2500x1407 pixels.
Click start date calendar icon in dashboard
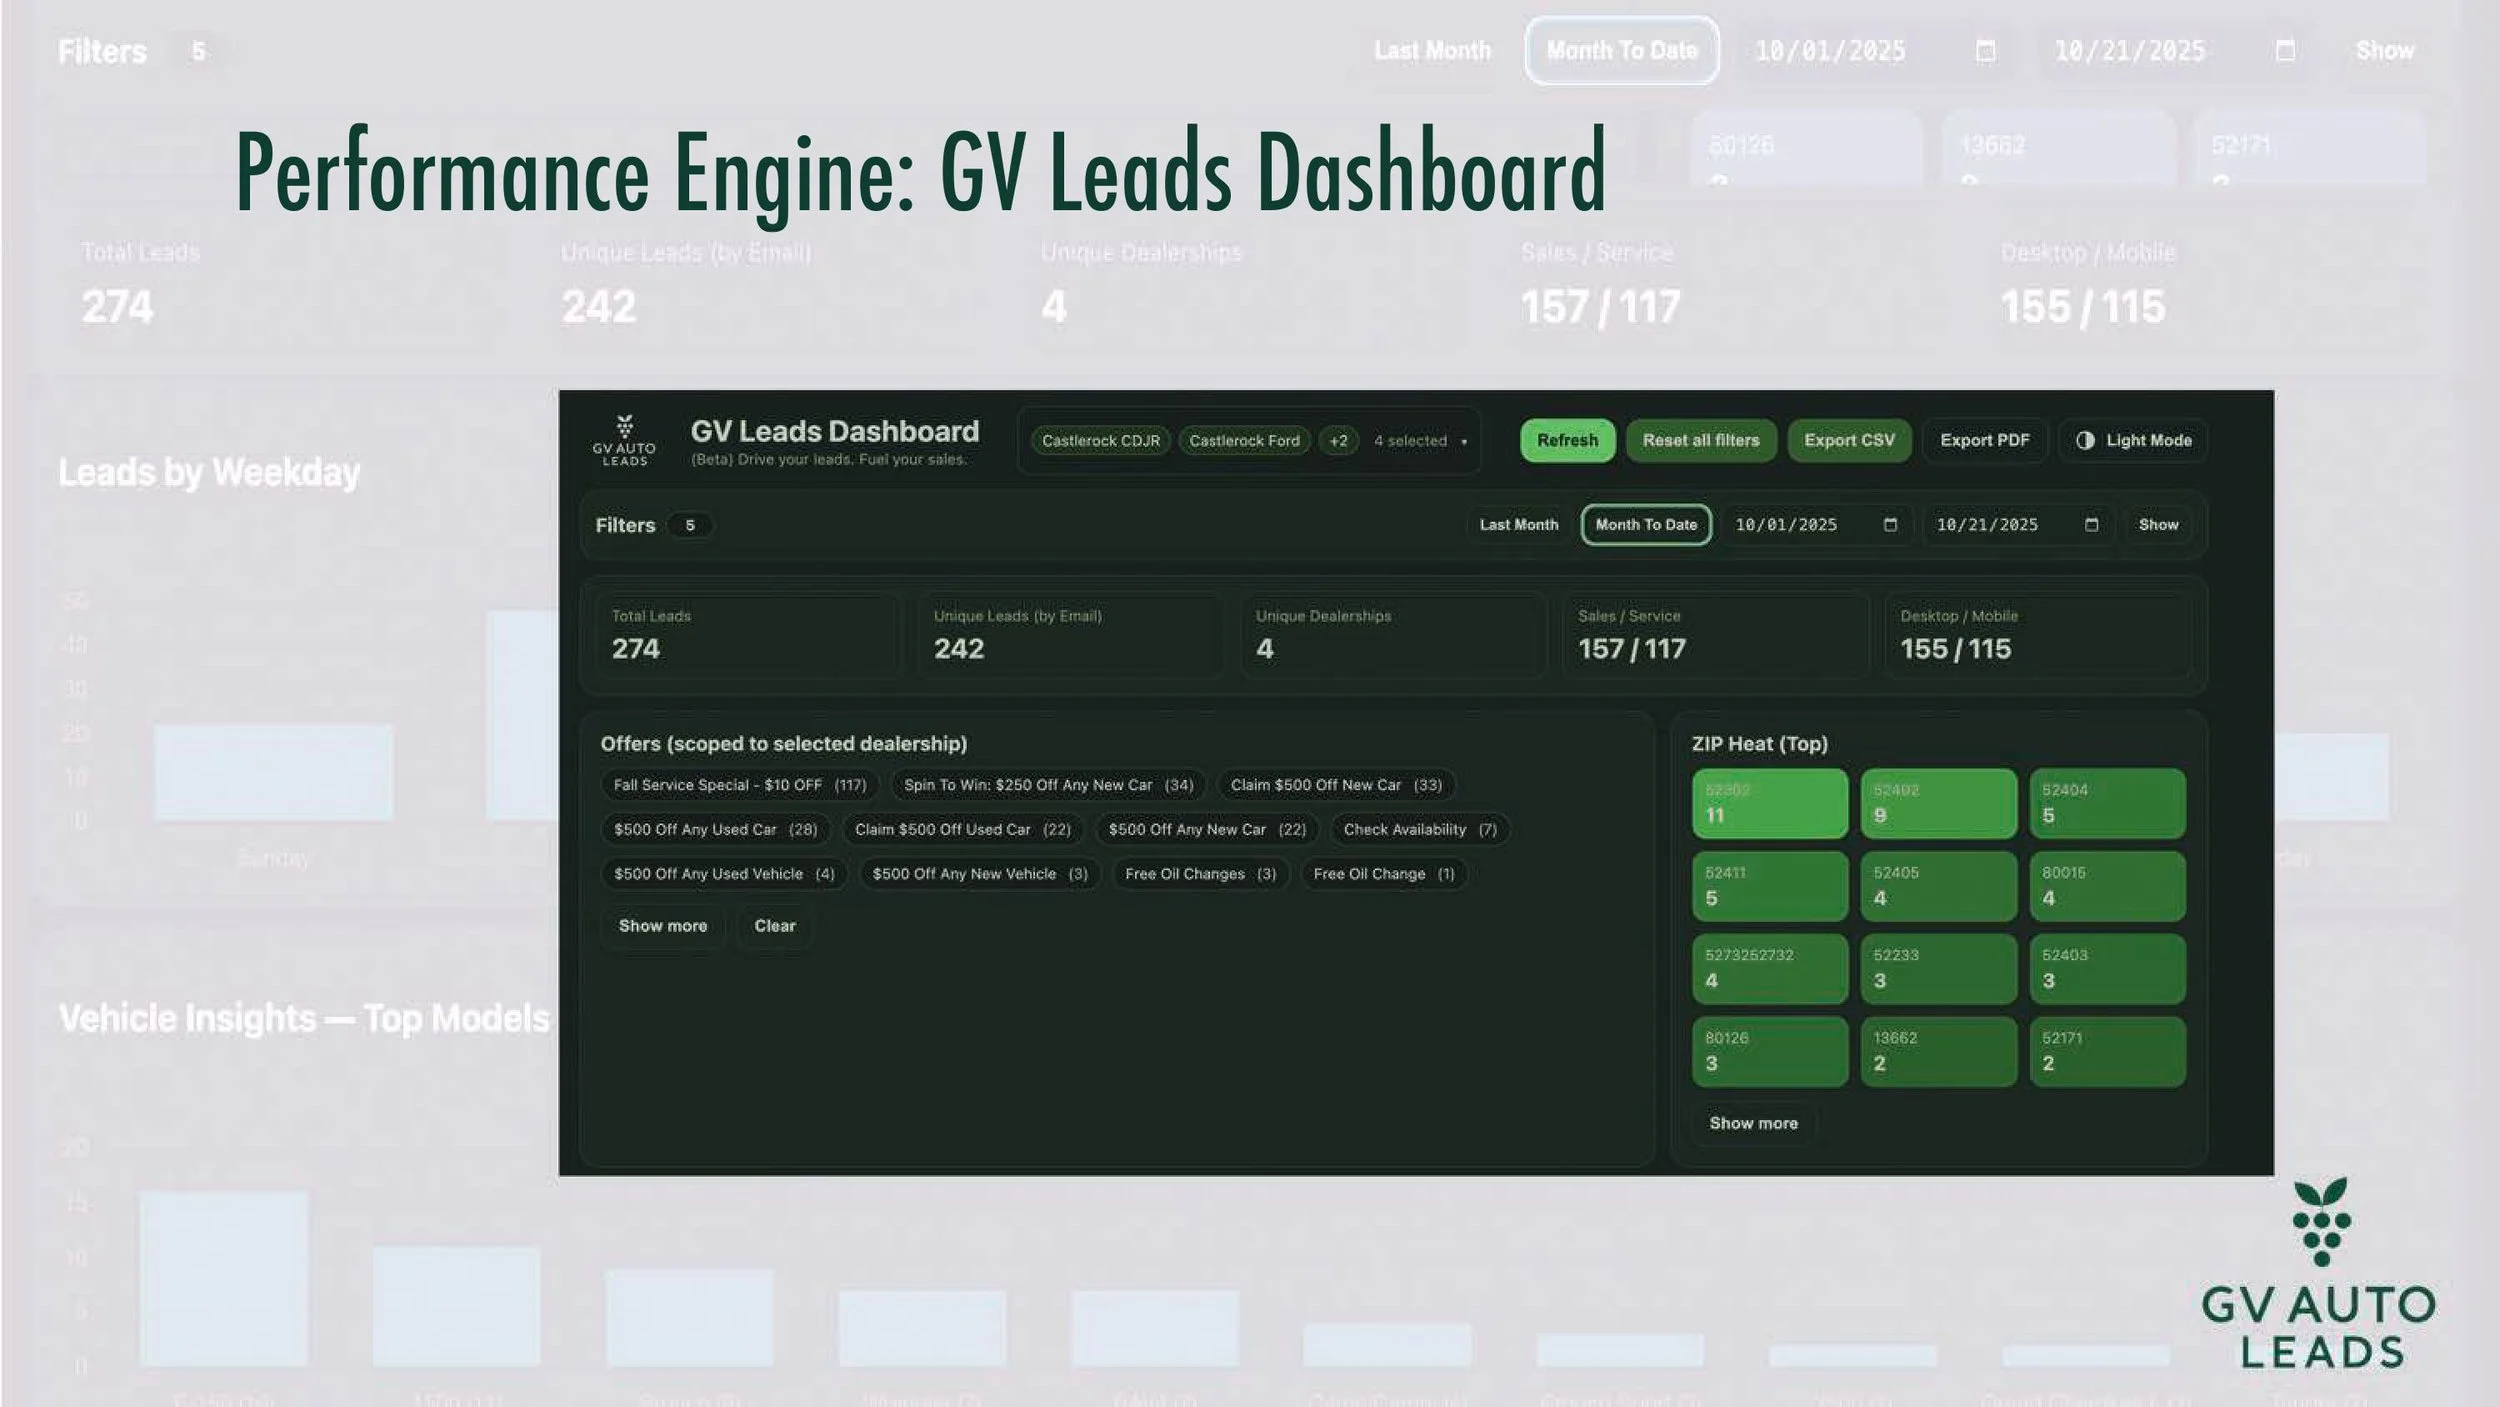coord(1890,525)
